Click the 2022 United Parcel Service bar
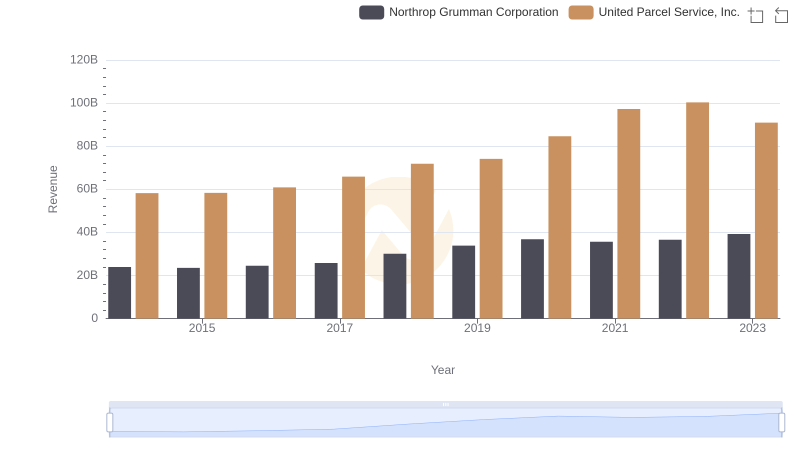Image resolution: width=800 pixels, height=461 pixels. (697, 210)
